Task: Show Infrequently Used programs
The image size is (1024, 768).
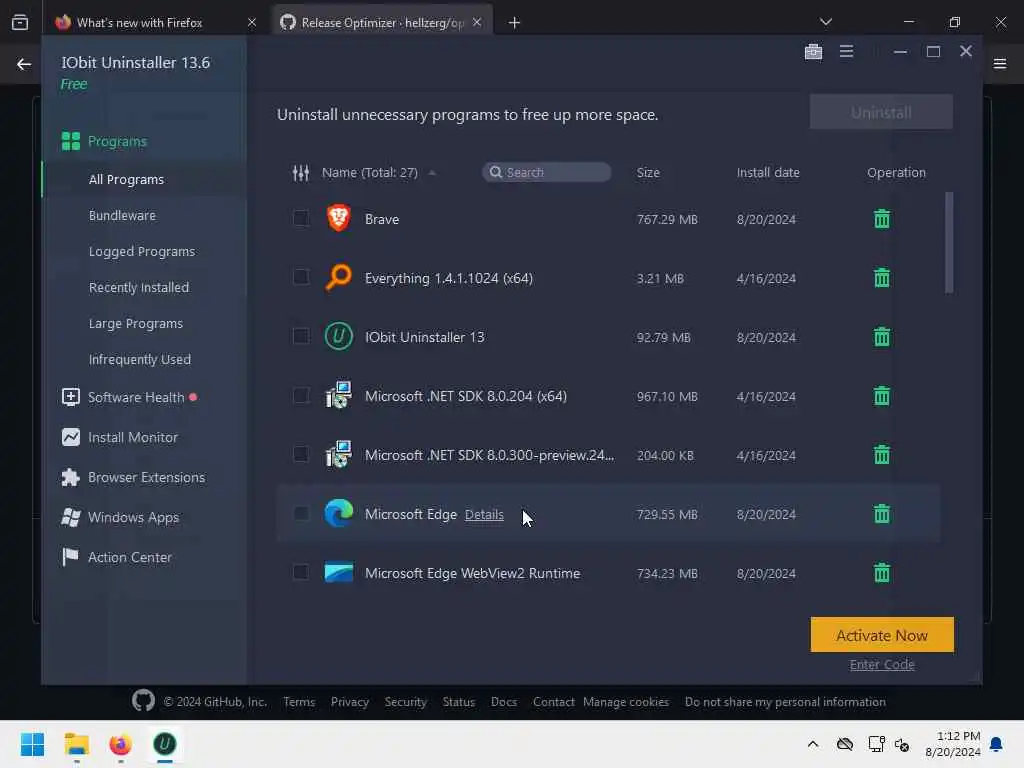Action: click(x=140, y=359)
